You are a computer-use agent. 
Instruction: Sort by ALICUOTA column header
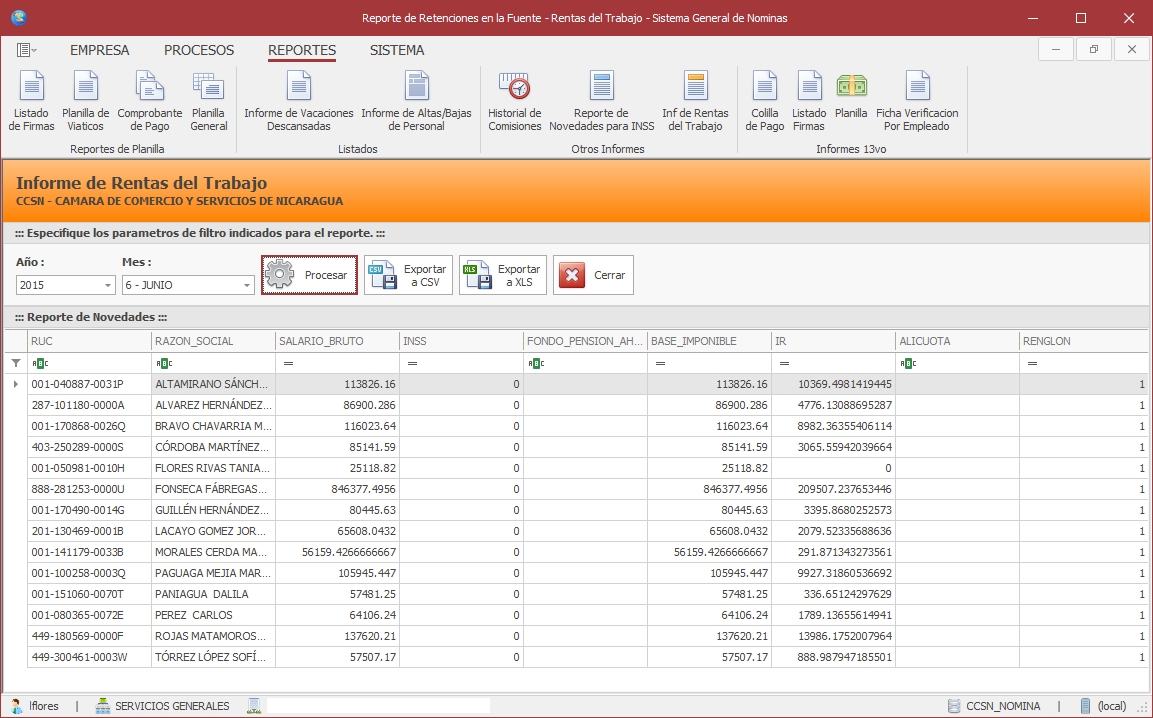point(957,341)
